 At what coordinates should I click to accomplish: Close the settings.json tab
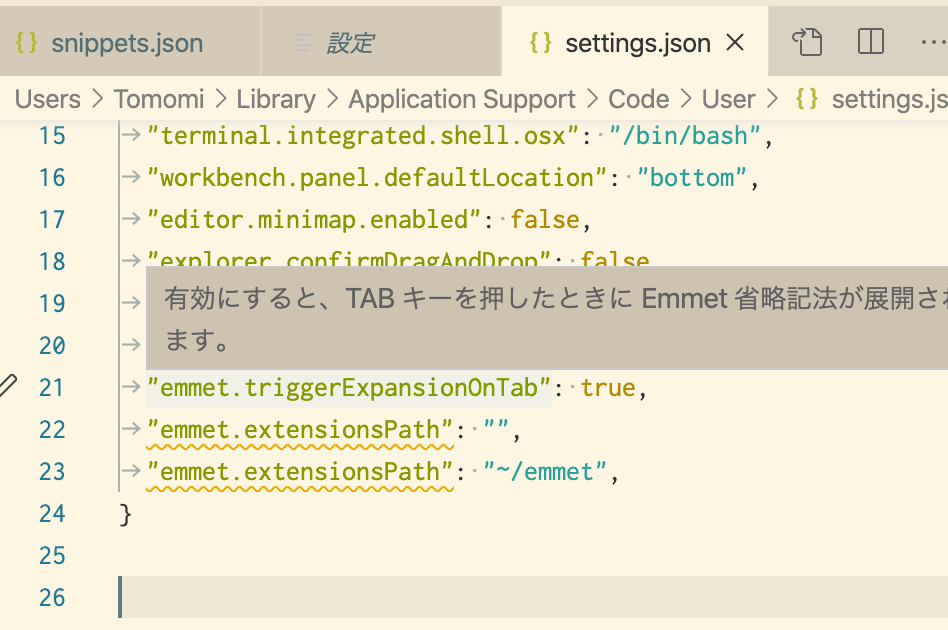735,43
